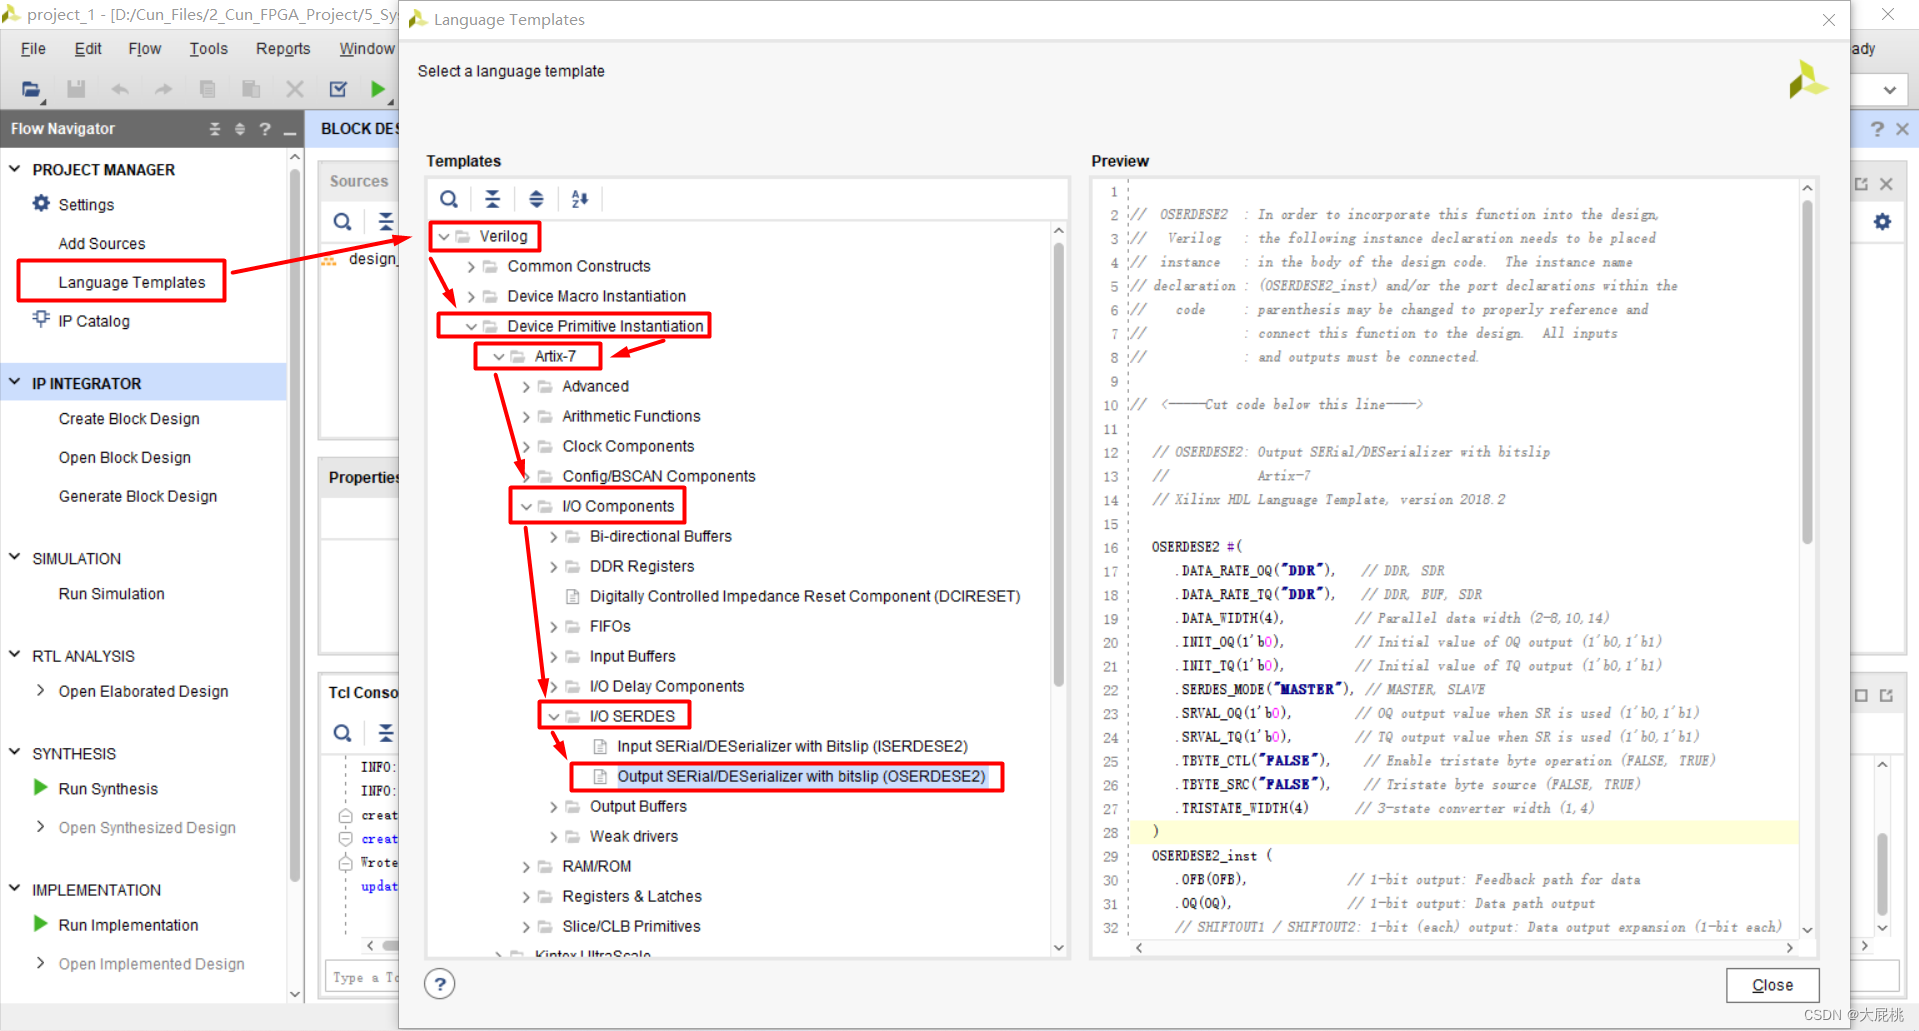Select Input SERial/DESerializer (ISERDESE2) template
This screenshot has width=1919, height=1031.
792,746
